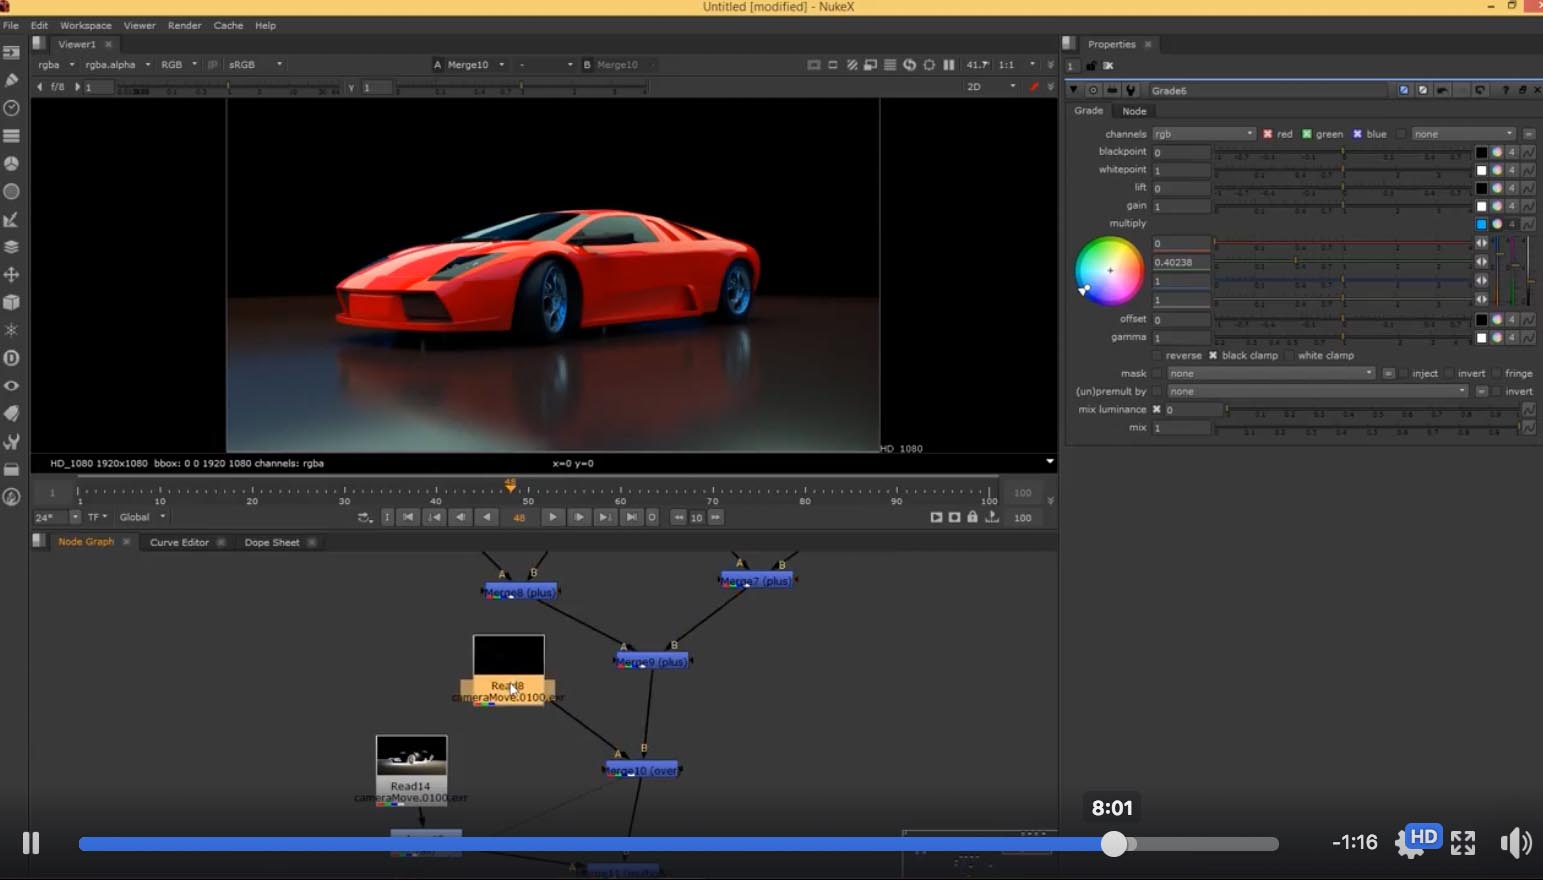This screenshot has width=1543, height=880.
Task: Select the Read14 node thumbnail
Action: pos(411,756)
